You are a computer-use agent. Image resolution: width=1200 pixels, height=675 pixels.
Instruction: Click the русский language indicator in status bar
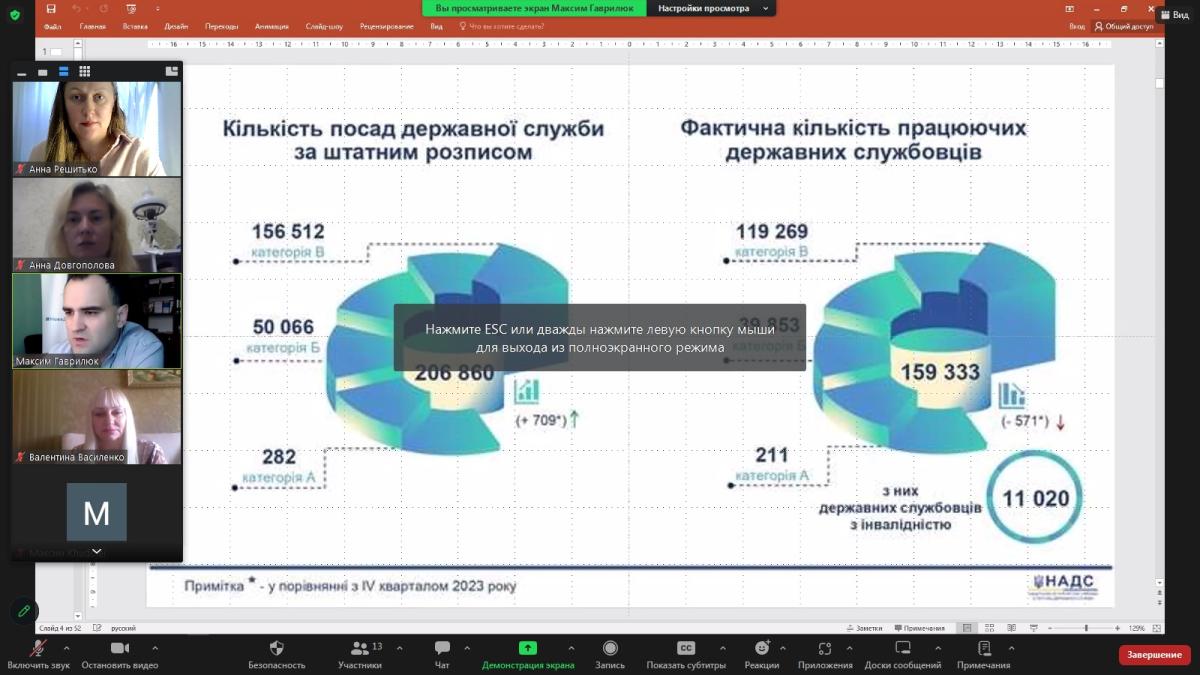click(x=123, y=628)
